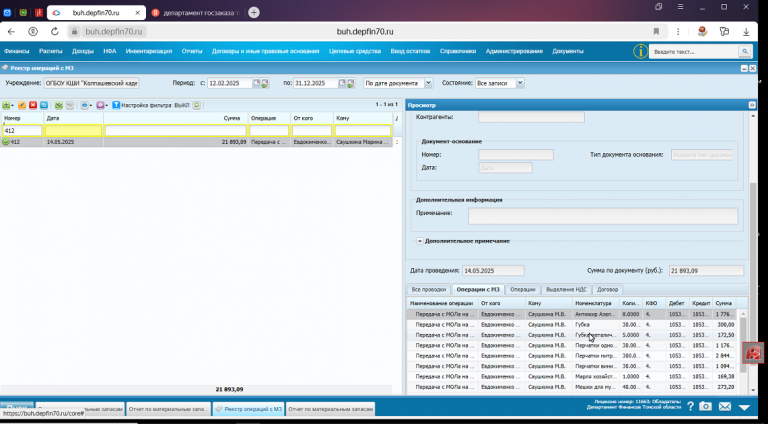This screenshot has height=424, width=768.
Task: Open a new browser tab
Action: click(x=254, y=13)
